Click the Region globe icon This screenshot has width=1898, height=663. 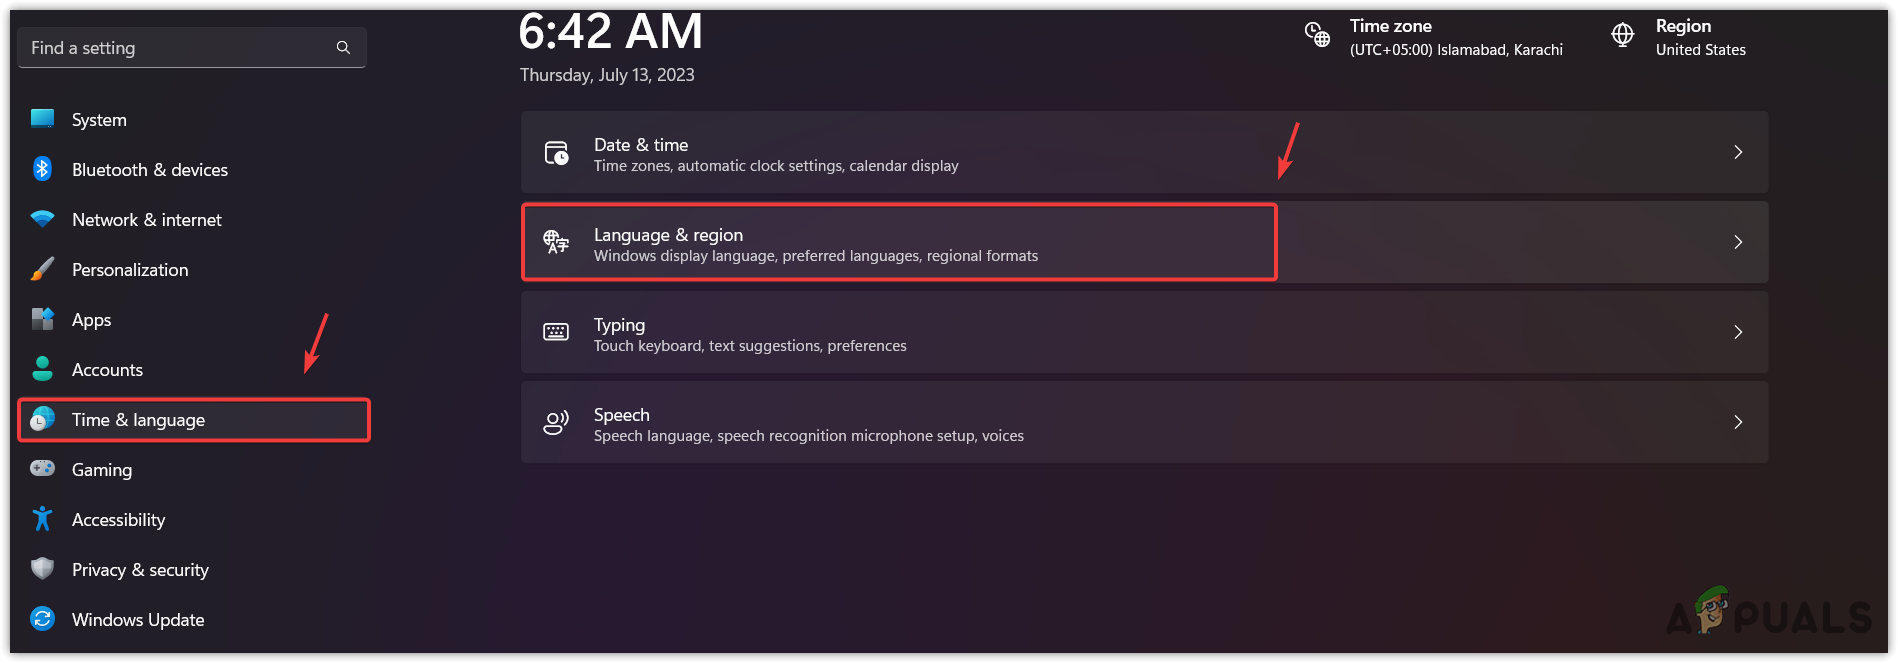click(1623, 35)
